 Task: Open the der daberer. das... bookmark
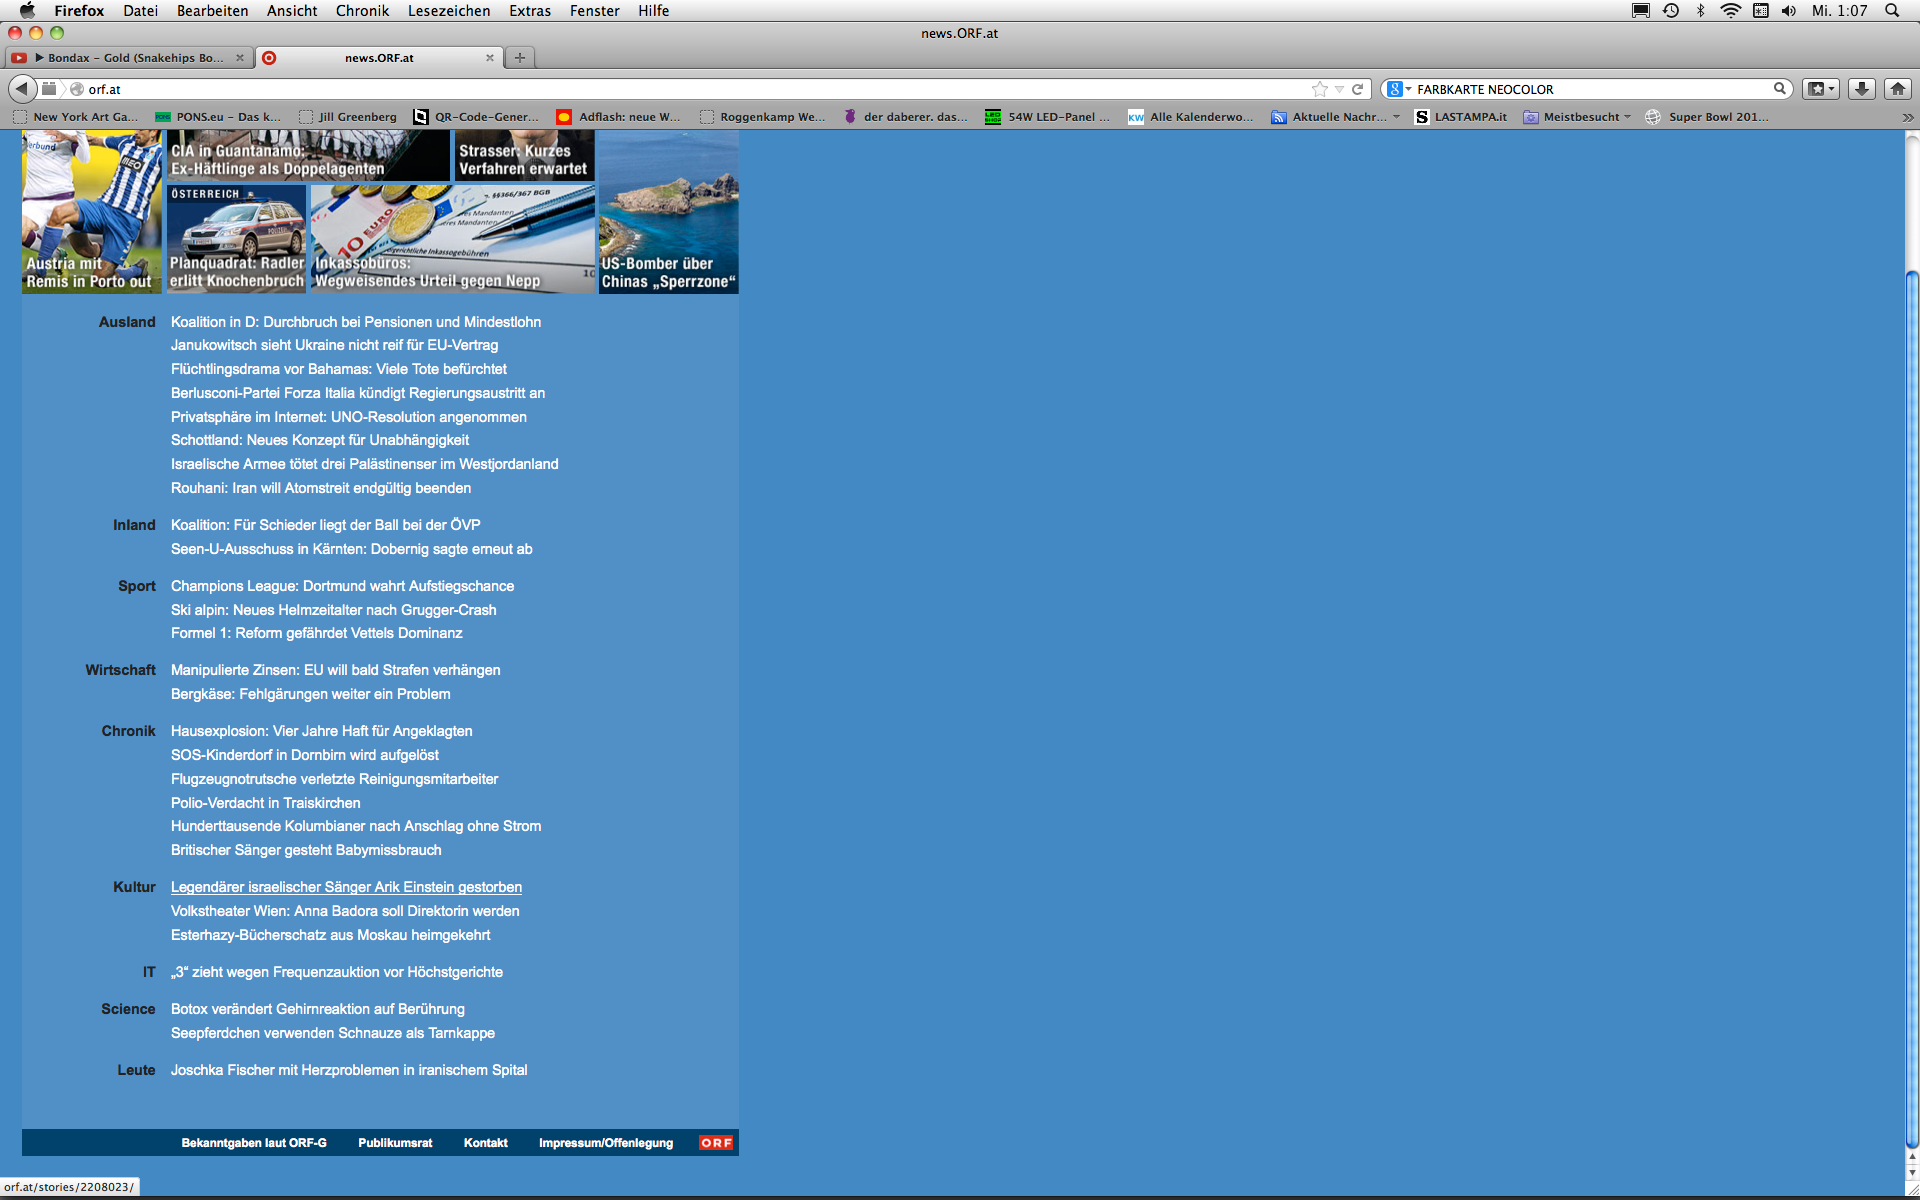tap(905, 117)
